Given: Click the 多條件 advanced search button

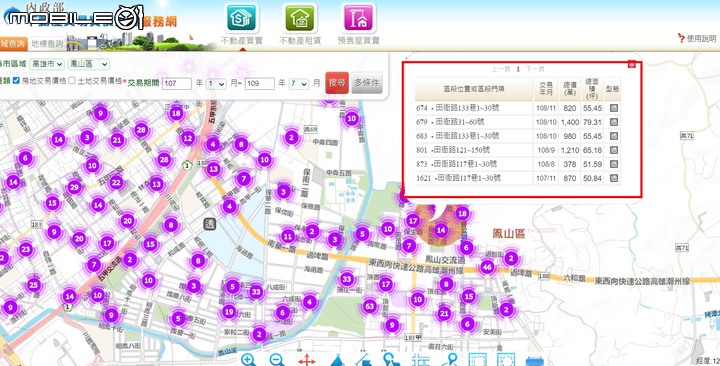Looking at the screenshot, I should click(366, 83).
